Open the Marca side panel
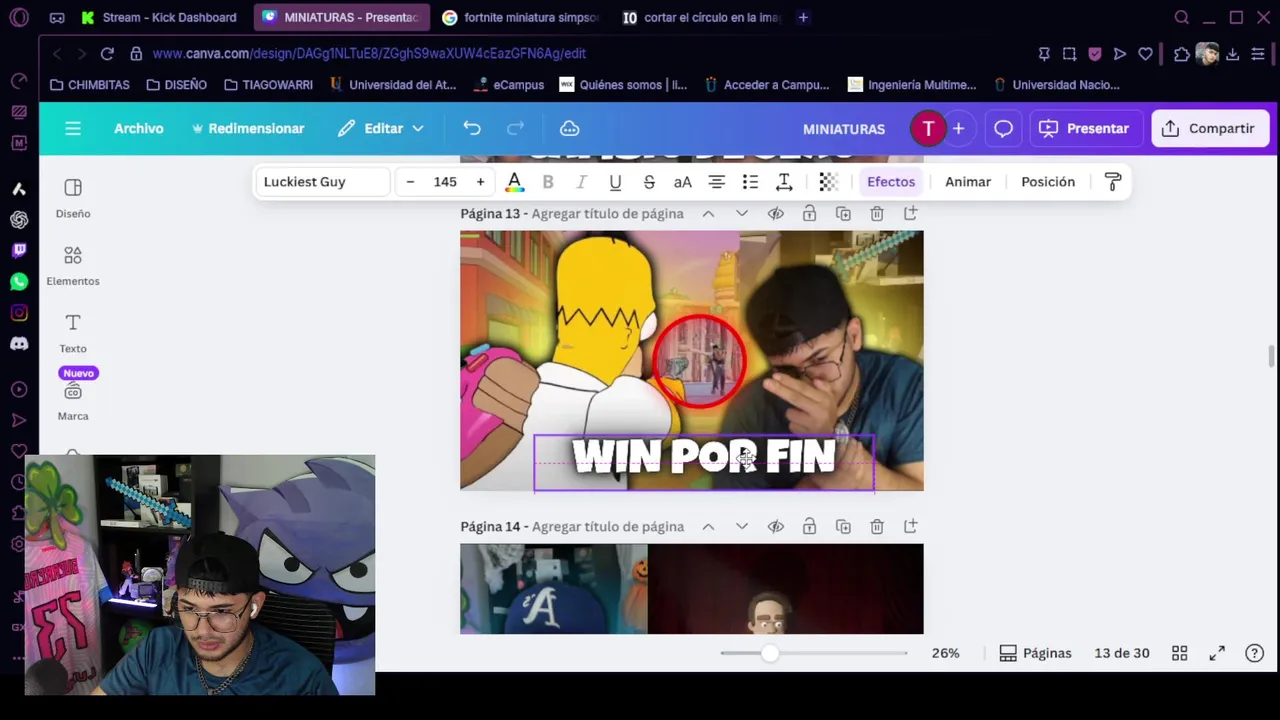This screenshot has width=1280, height=720. pos(73,401)
